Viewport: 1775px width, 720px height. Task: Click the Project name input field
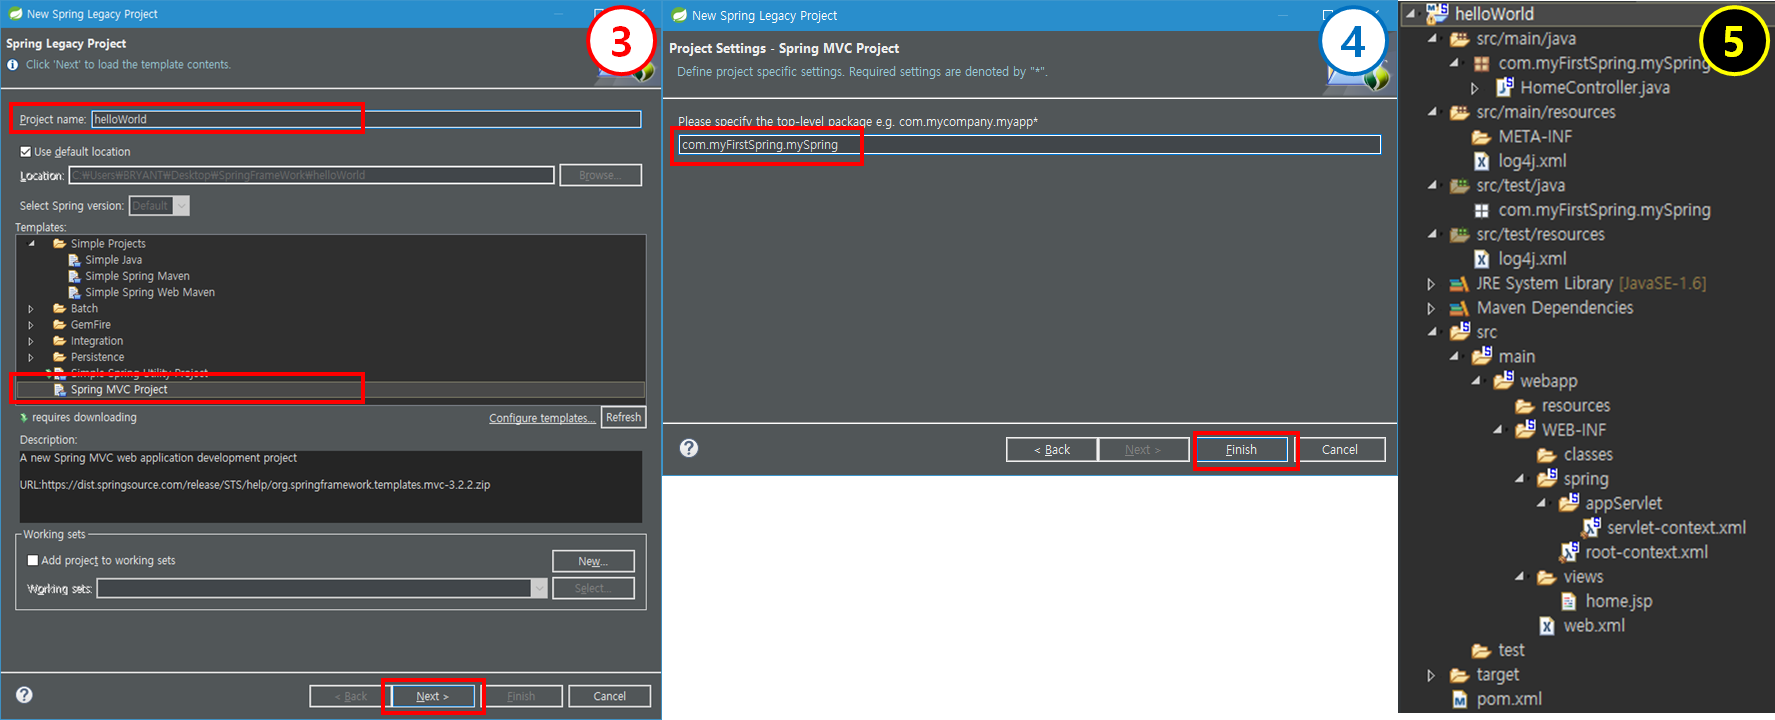[366, 119]
